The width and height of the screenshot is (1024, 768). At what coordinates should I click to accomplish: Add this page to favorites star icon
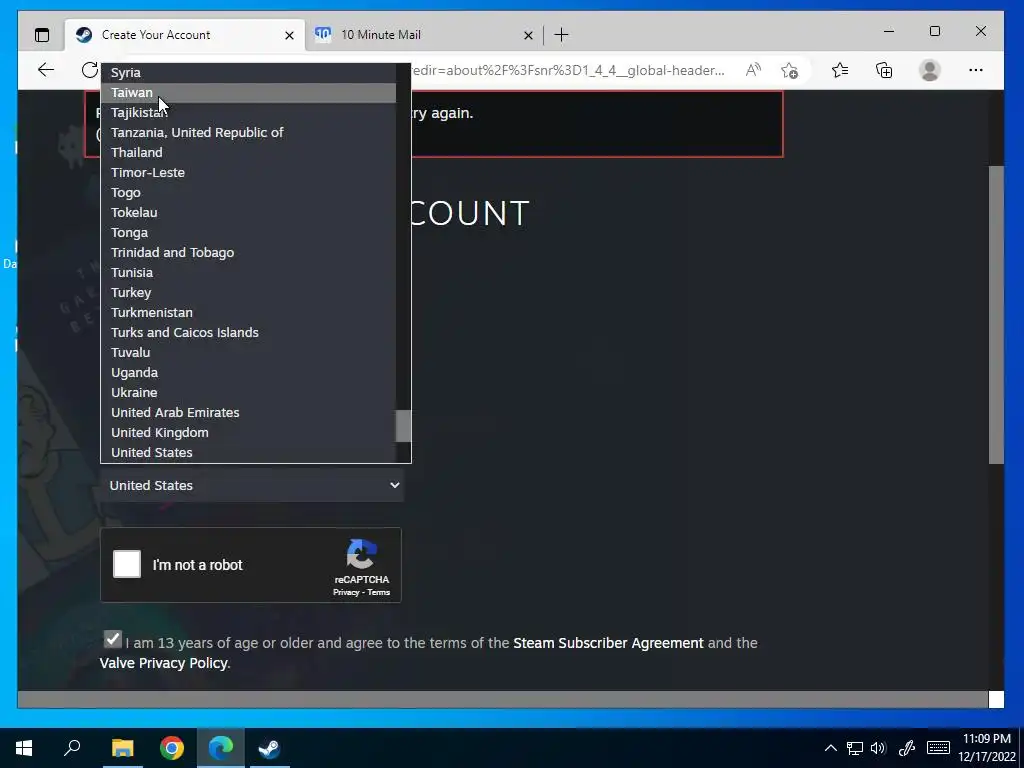click(x=790, y=70)
